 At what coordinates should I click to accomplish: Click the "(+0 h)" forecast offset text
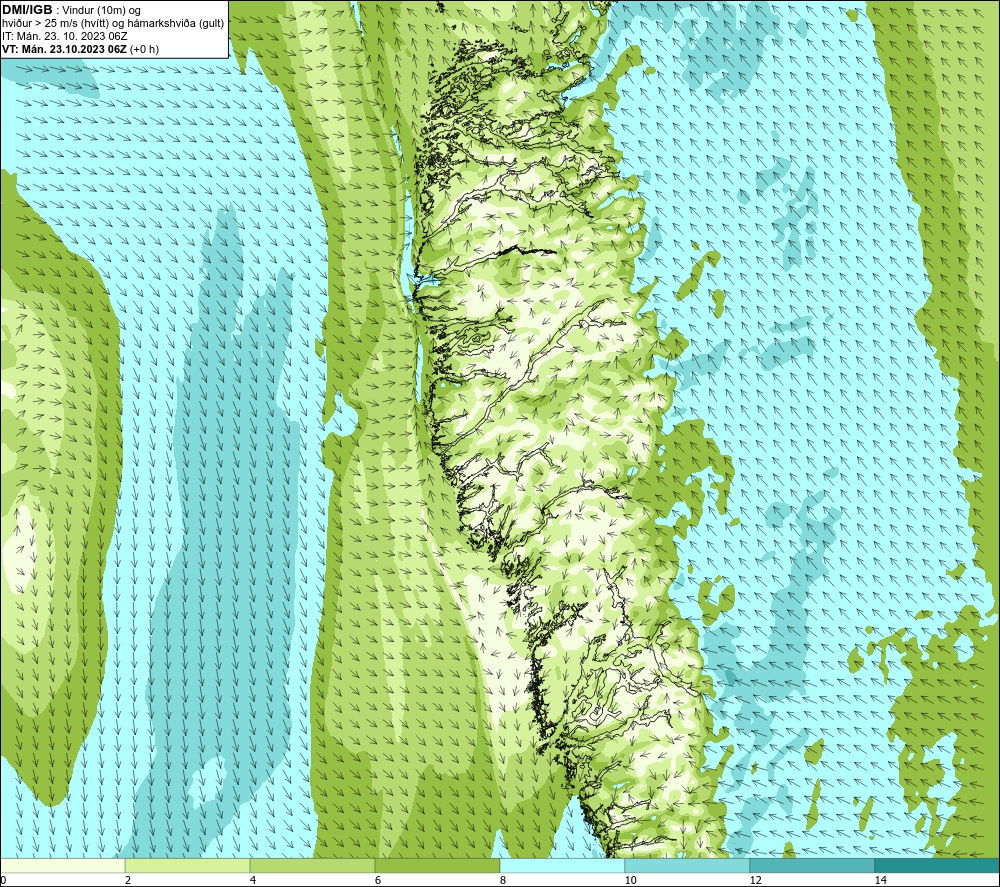point(144,49)
